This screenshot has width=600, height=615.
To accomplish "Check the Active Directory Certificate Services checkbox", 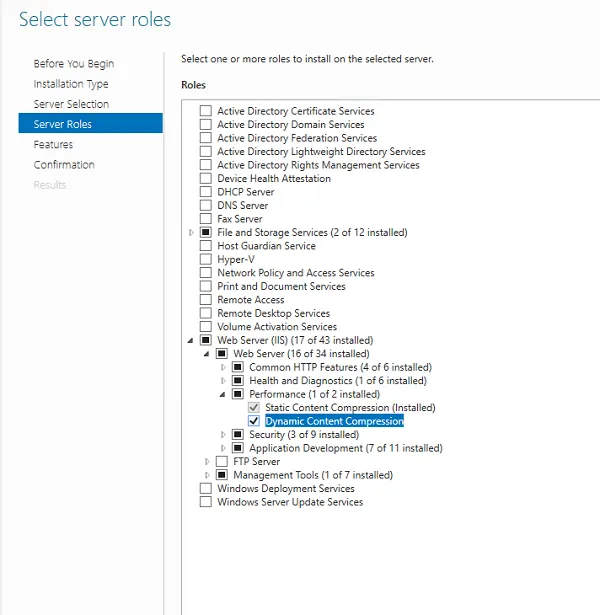I will [206, 111].
